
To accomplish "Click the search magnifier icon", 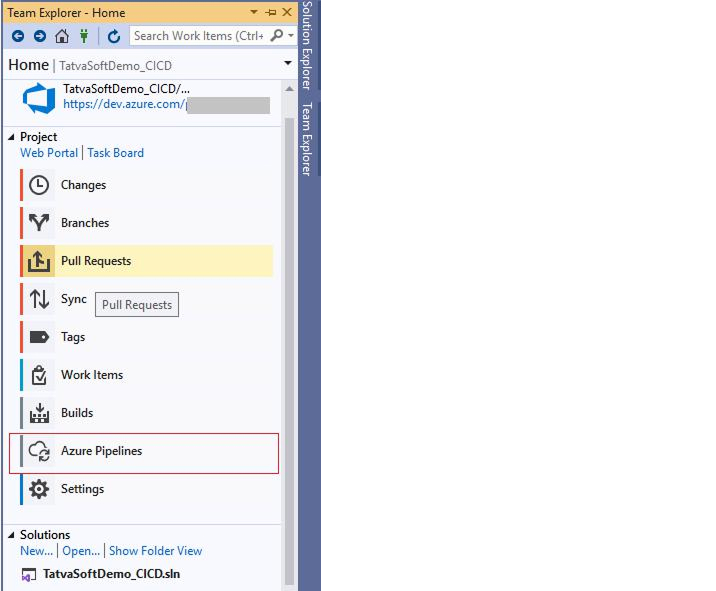I will pyautogui.click(x=277, y=36).
